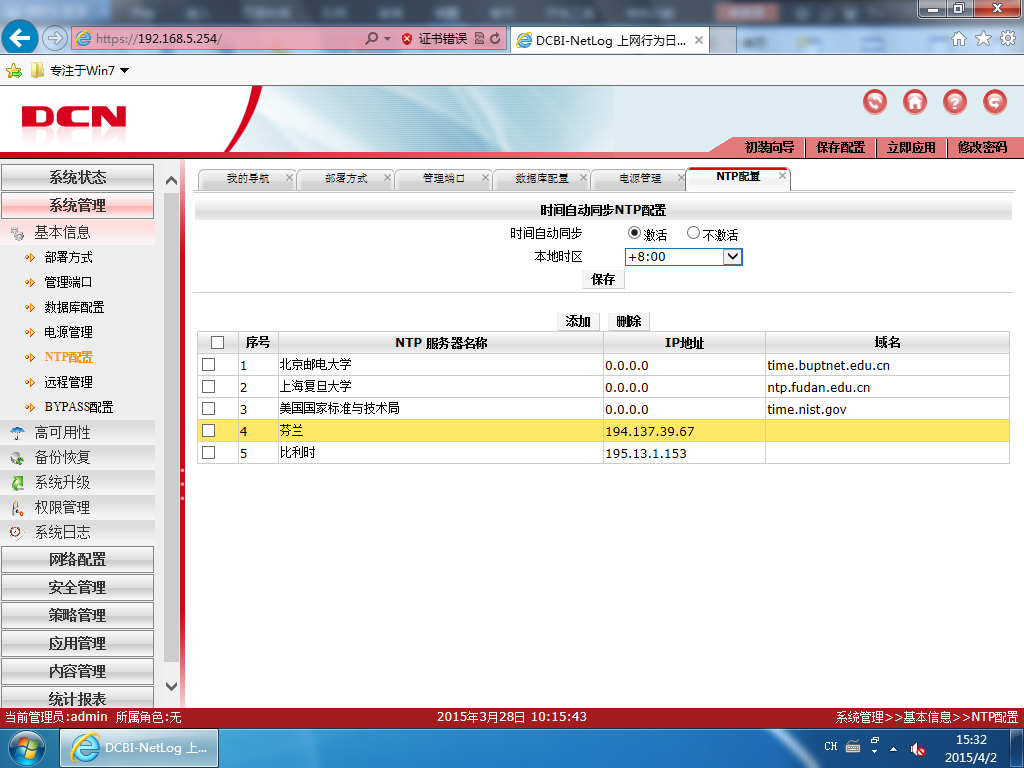Click the 系统日志 clock icon
1024x768 pixels.
[17, 532]
